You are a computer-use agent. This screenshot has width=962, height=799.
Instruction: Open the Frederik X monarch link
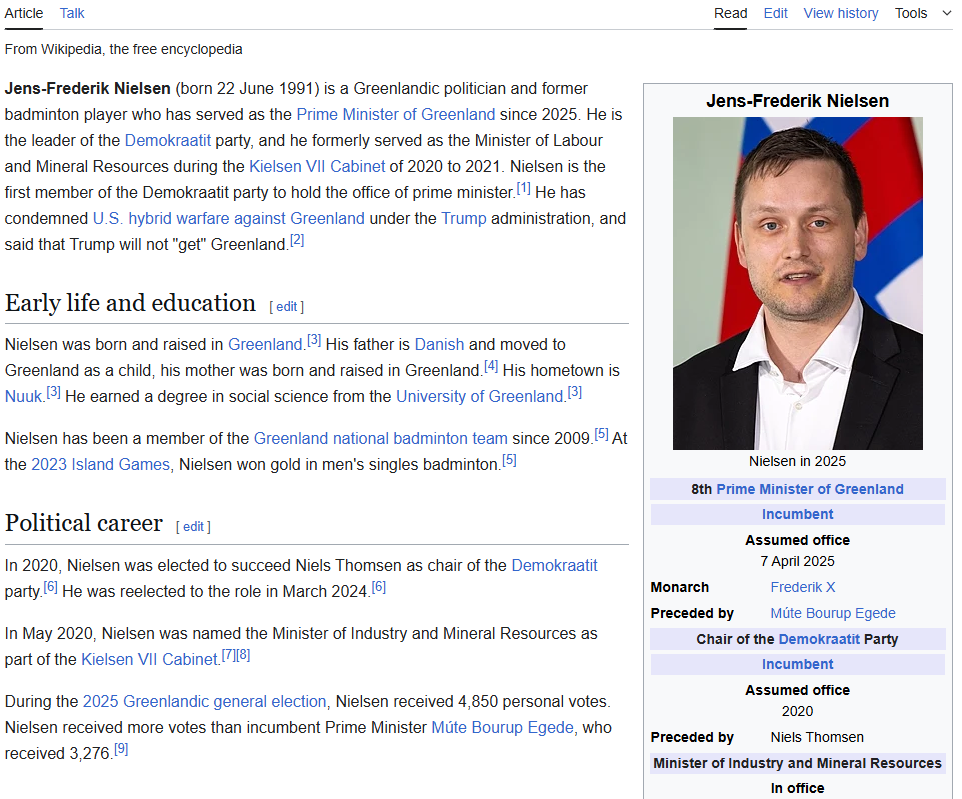pyautogui.click(x=802, y=587)
